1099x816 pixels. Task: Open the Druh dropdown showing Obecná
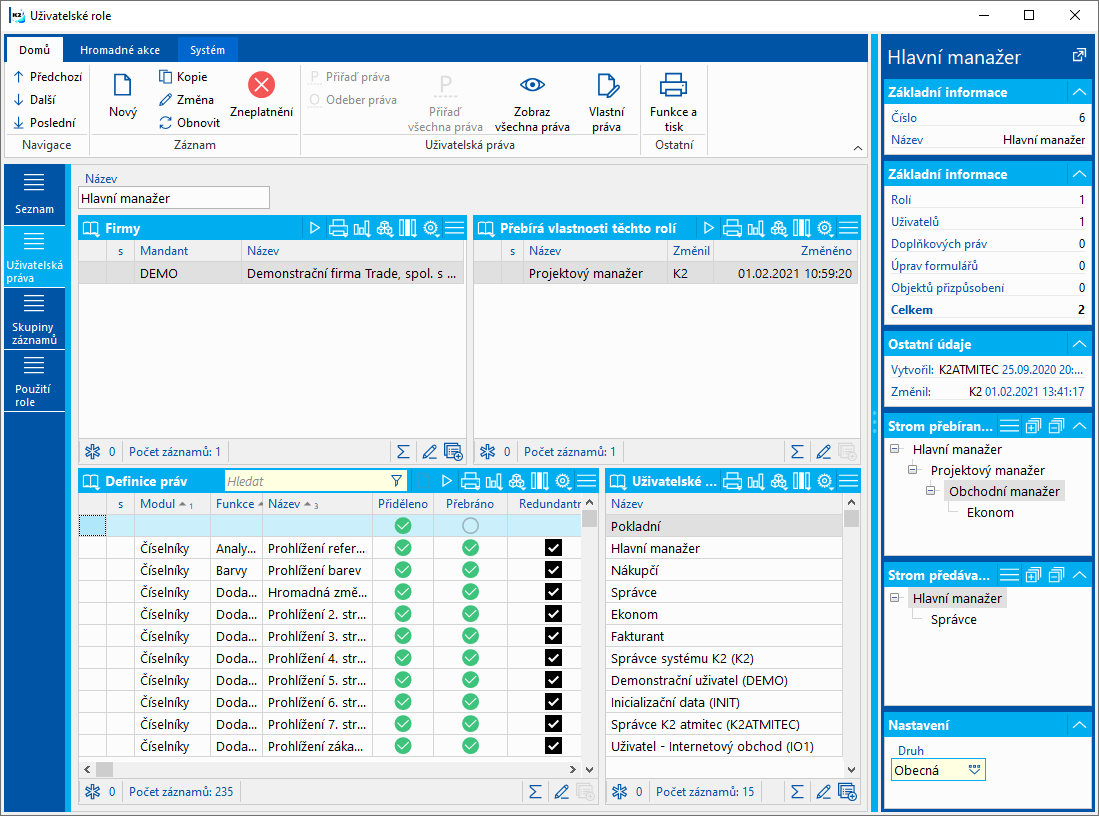[975, 769]
